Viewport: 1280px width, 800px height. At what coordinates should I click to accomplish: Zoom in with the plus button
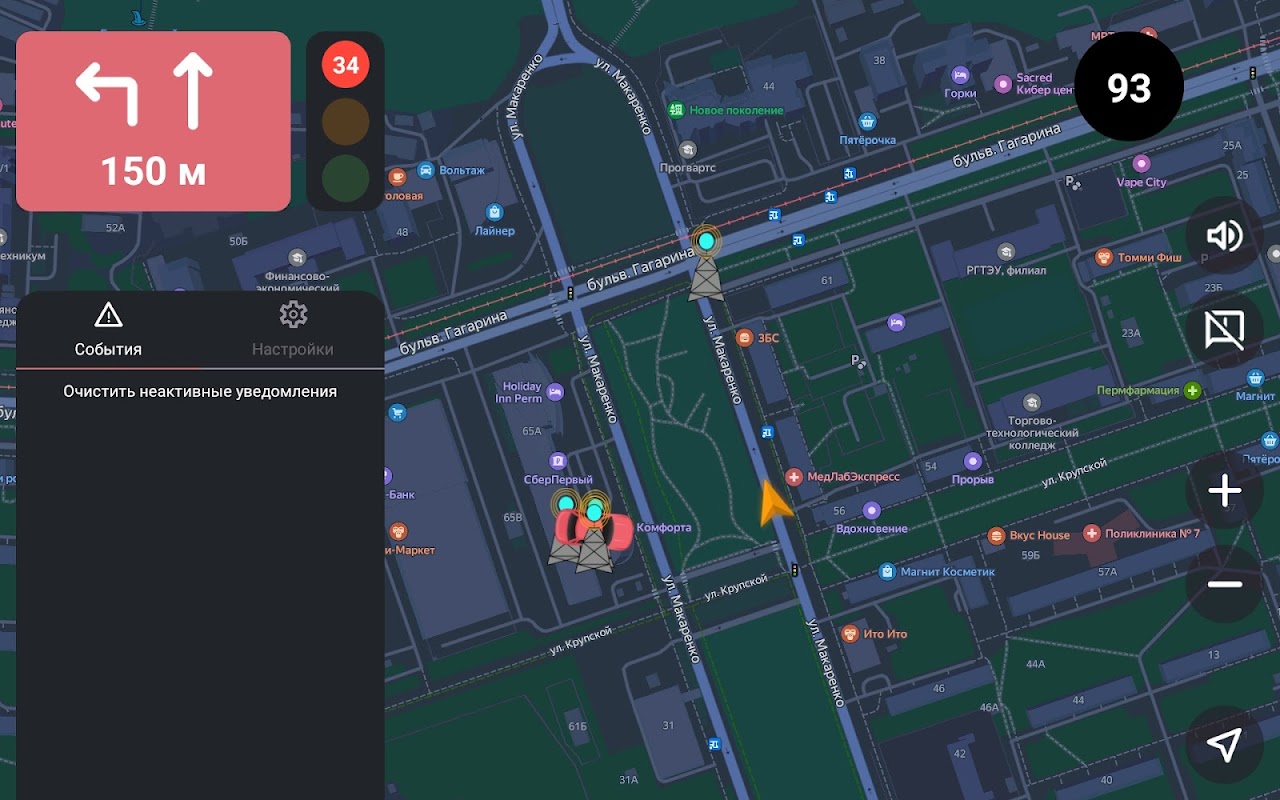tap(1224, 490)
